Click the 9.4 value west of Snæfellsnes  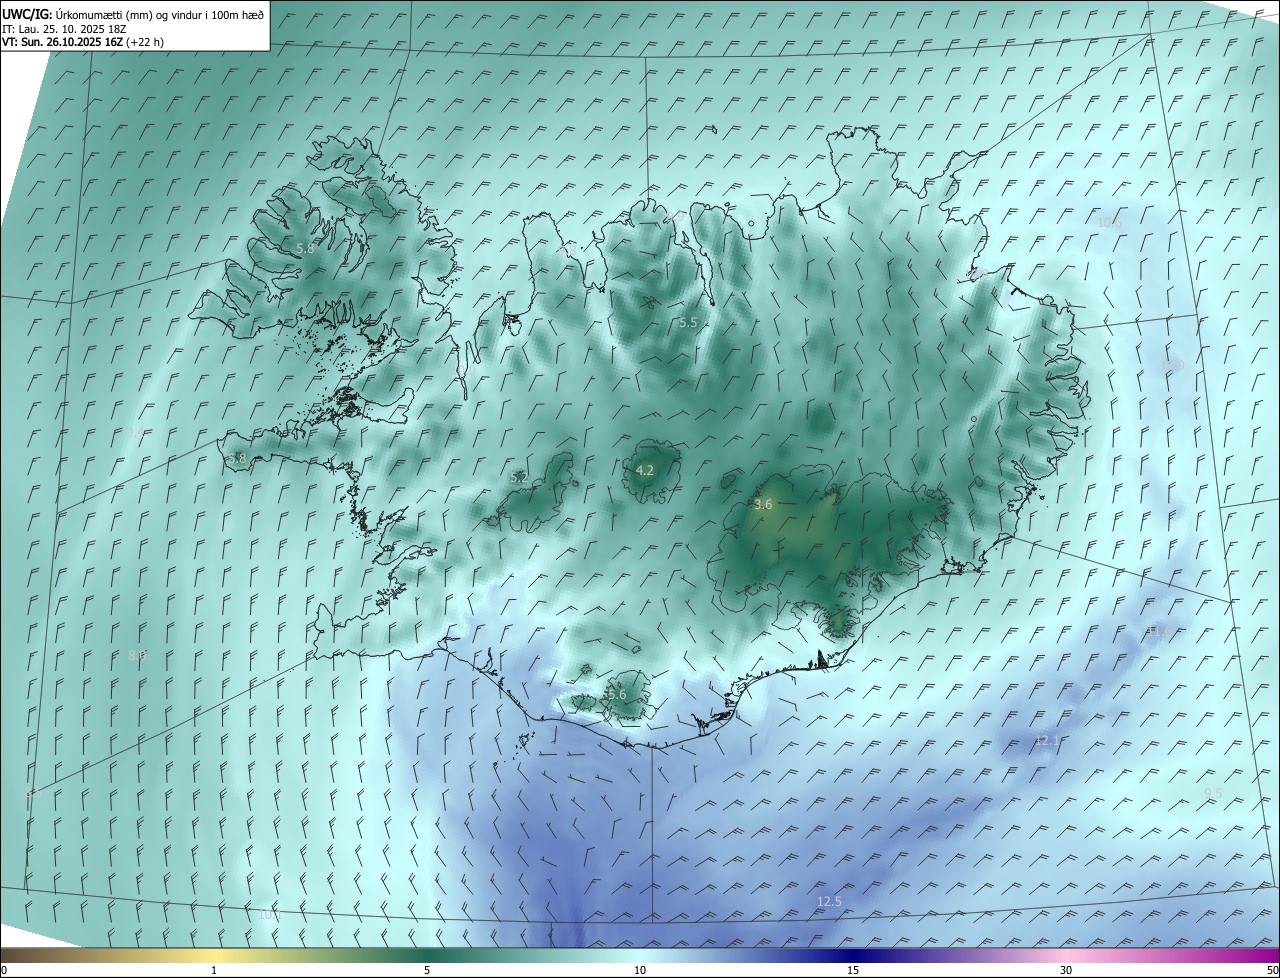tap(135, 431)
